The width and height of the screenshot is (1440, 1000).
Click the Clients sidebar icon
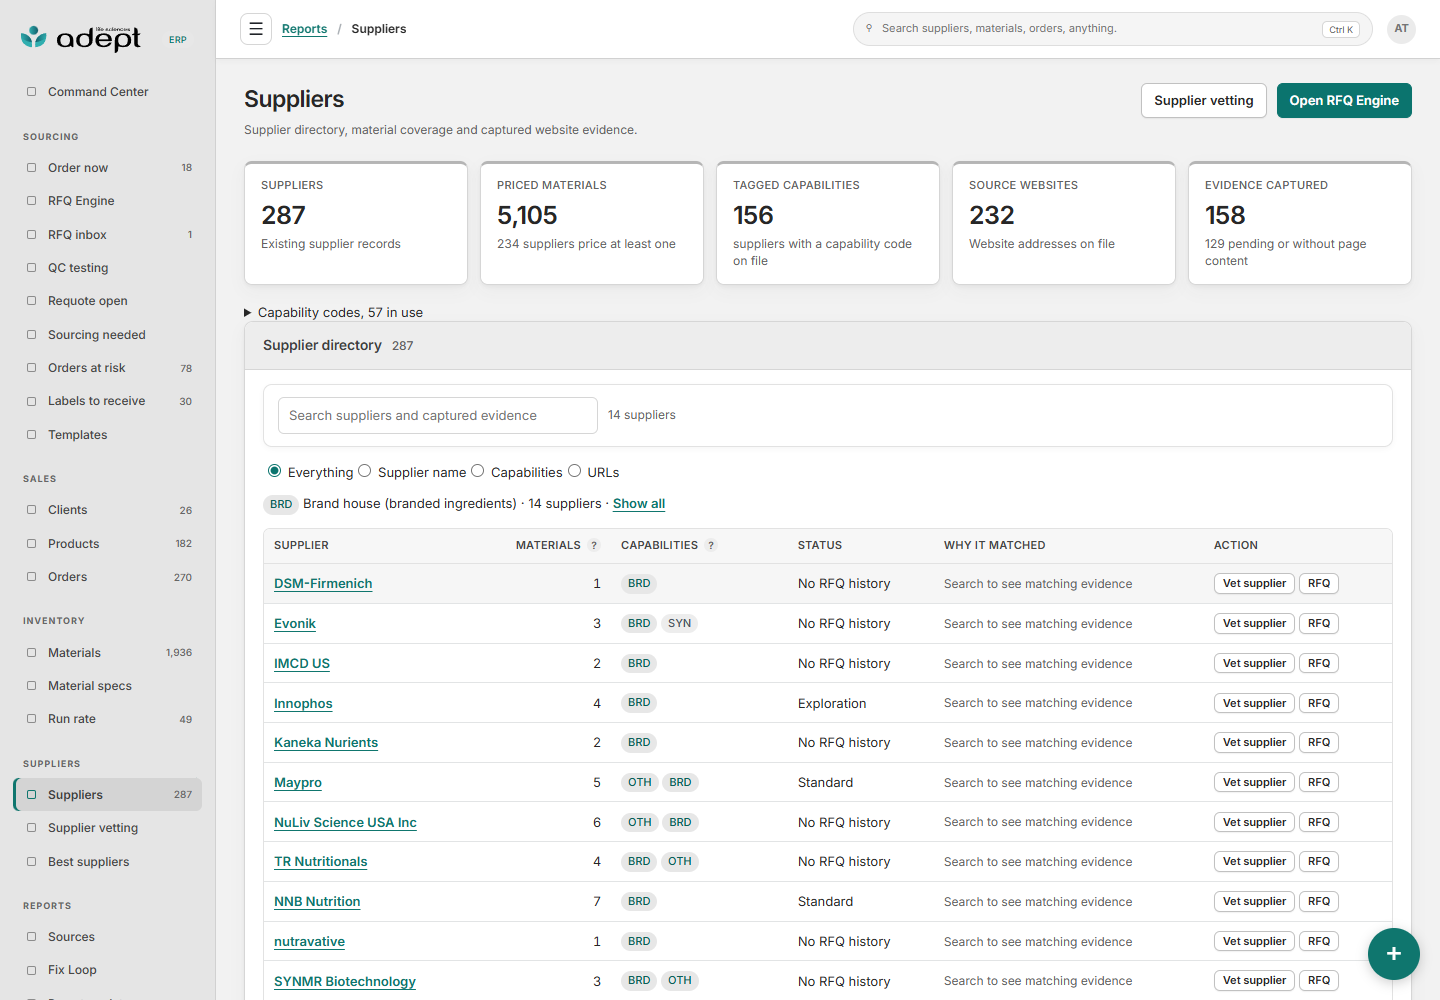click(x=31, y=510)
